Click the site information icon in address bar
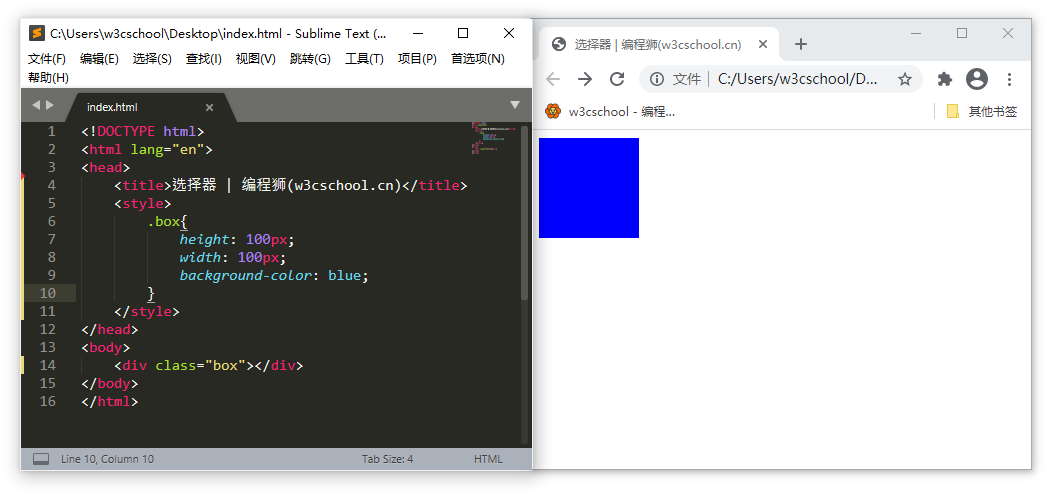The width and height of the screenshot is (1052, 493). pos(657,79)
